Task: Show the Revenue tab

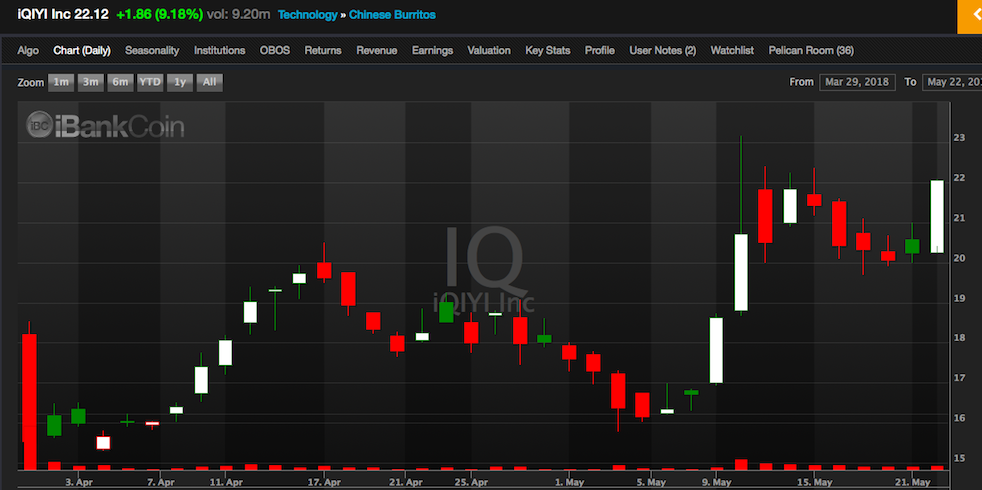Action: (376, 51)
